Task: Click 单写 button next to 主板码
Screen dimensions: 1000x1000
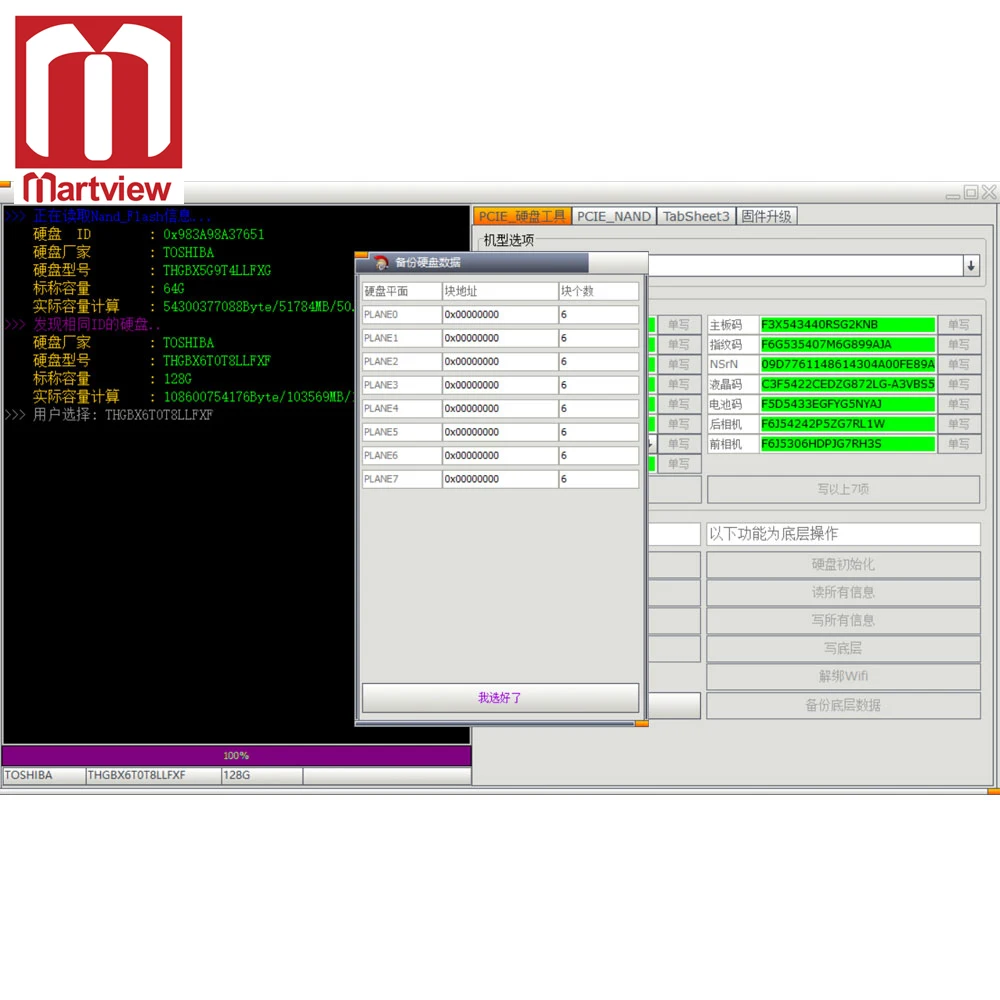Action: 959,325
